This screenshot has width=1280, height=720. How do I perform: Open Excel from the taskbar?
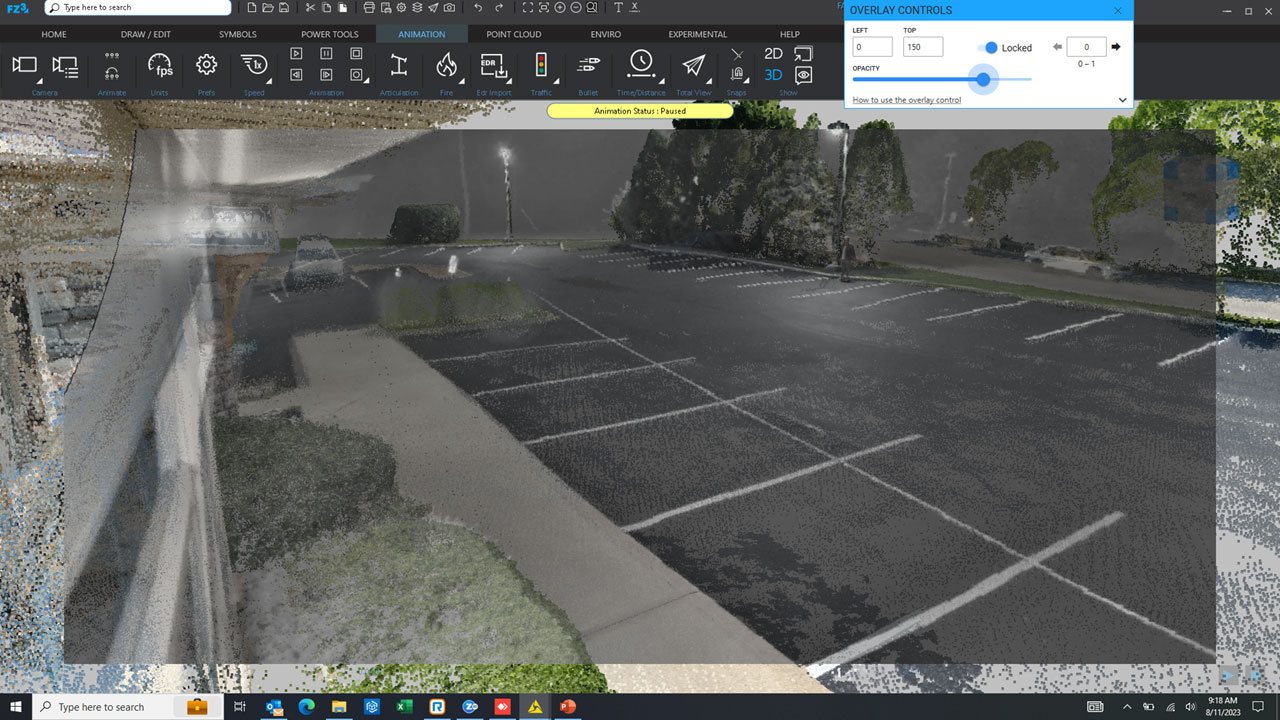click(x=404, y=707)
